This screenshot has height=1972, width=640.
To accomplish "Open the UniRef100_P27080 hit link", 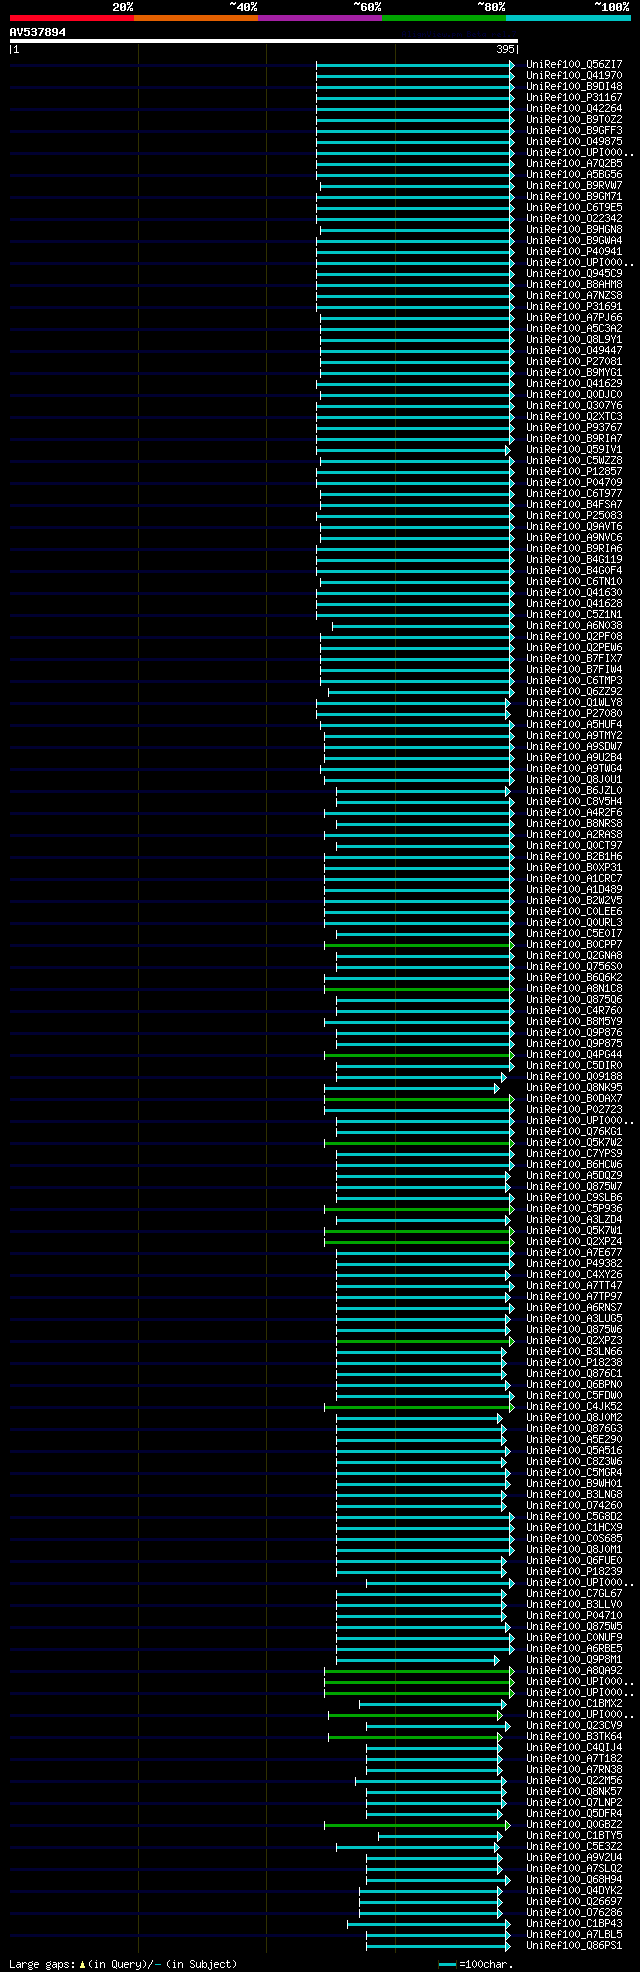I will click(574, 713).
